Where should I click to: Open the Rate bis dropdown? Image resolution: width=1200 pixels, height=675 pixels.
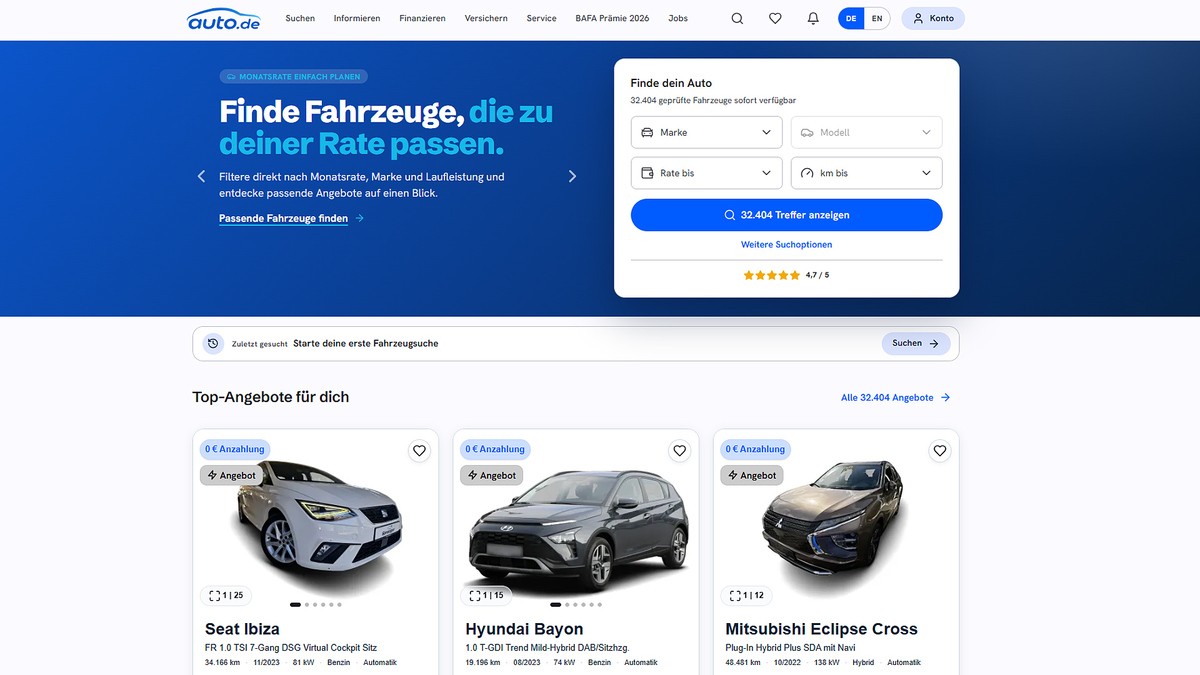point(706,173)
